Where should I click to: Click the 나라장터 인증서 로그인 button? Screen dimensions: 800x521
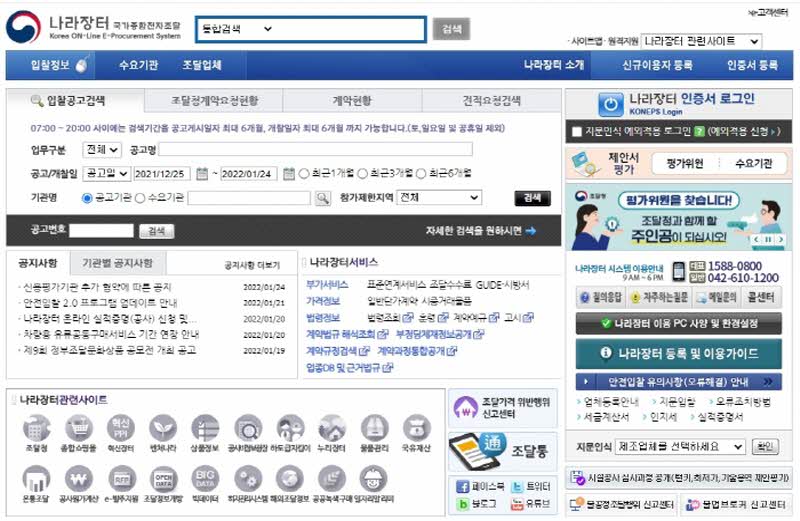[677, 103]
